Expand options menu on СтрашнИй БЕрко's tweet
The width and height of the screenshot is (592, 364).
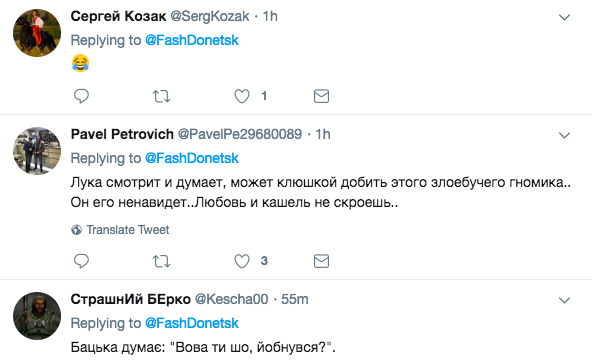pos(564,301)
